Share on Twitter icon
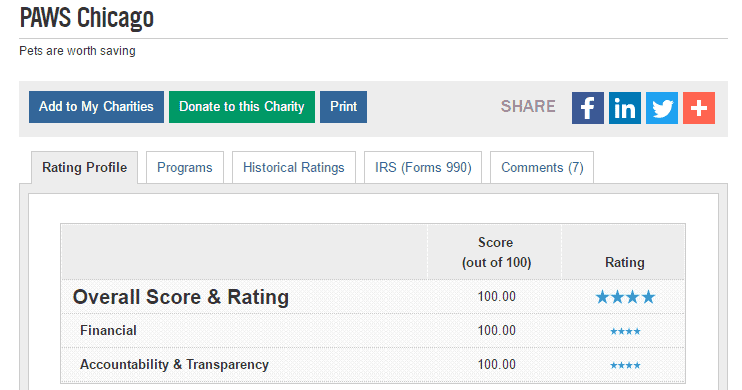The height and width of the screenshot is (390, 742). click(x=662, y=108)
